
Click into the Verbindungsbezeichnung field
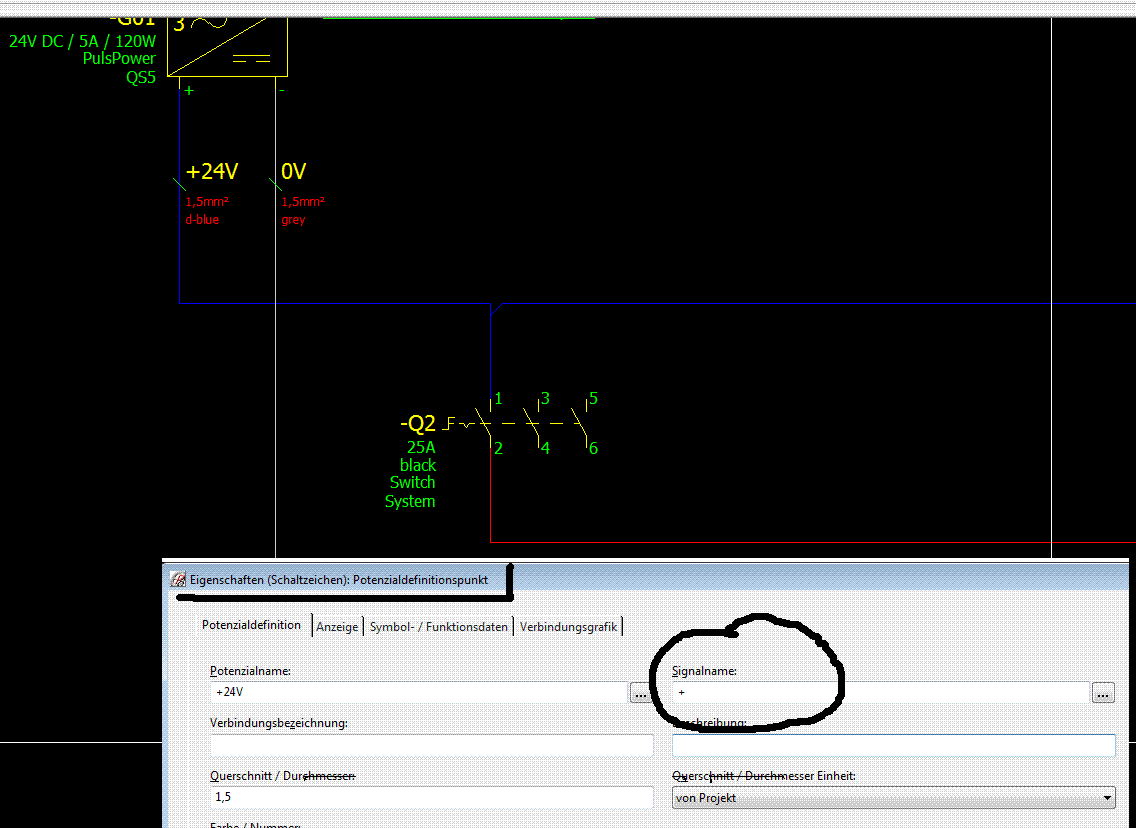(432, 745)
